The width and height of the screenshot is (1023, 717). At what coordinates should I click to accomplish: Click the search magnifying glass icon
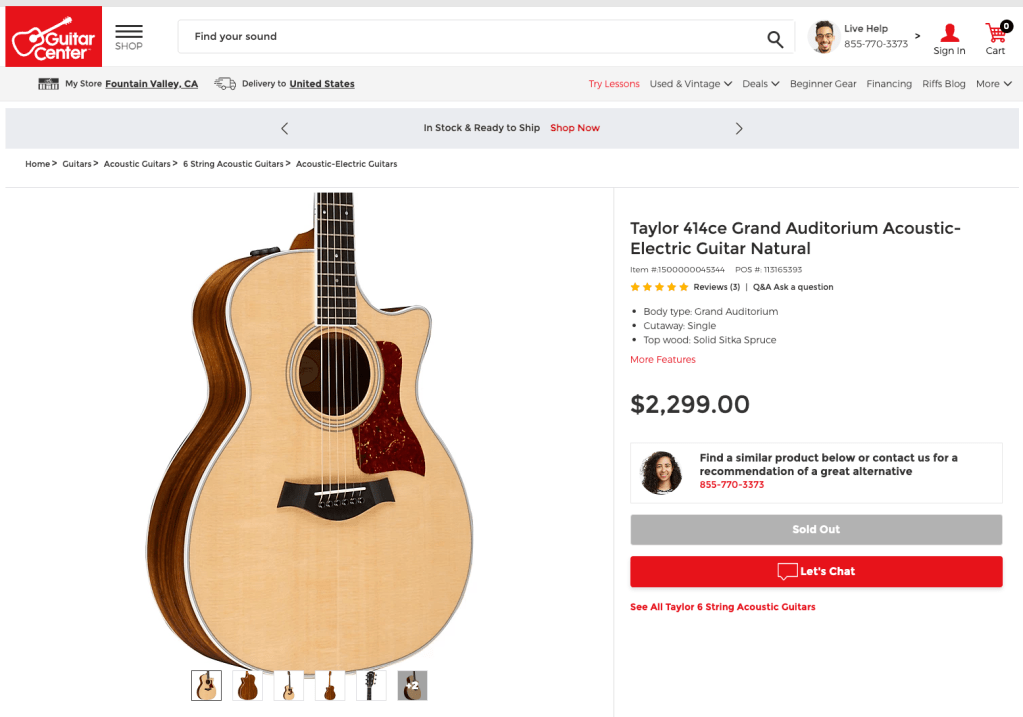pos(775,39)
